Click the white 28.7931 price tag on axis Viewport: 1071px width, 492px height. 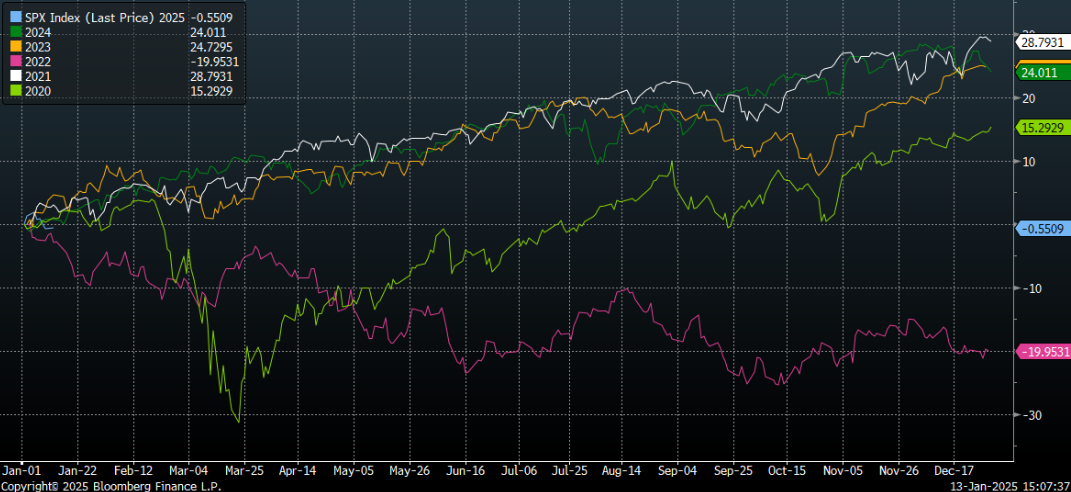tap(1043, 42)
